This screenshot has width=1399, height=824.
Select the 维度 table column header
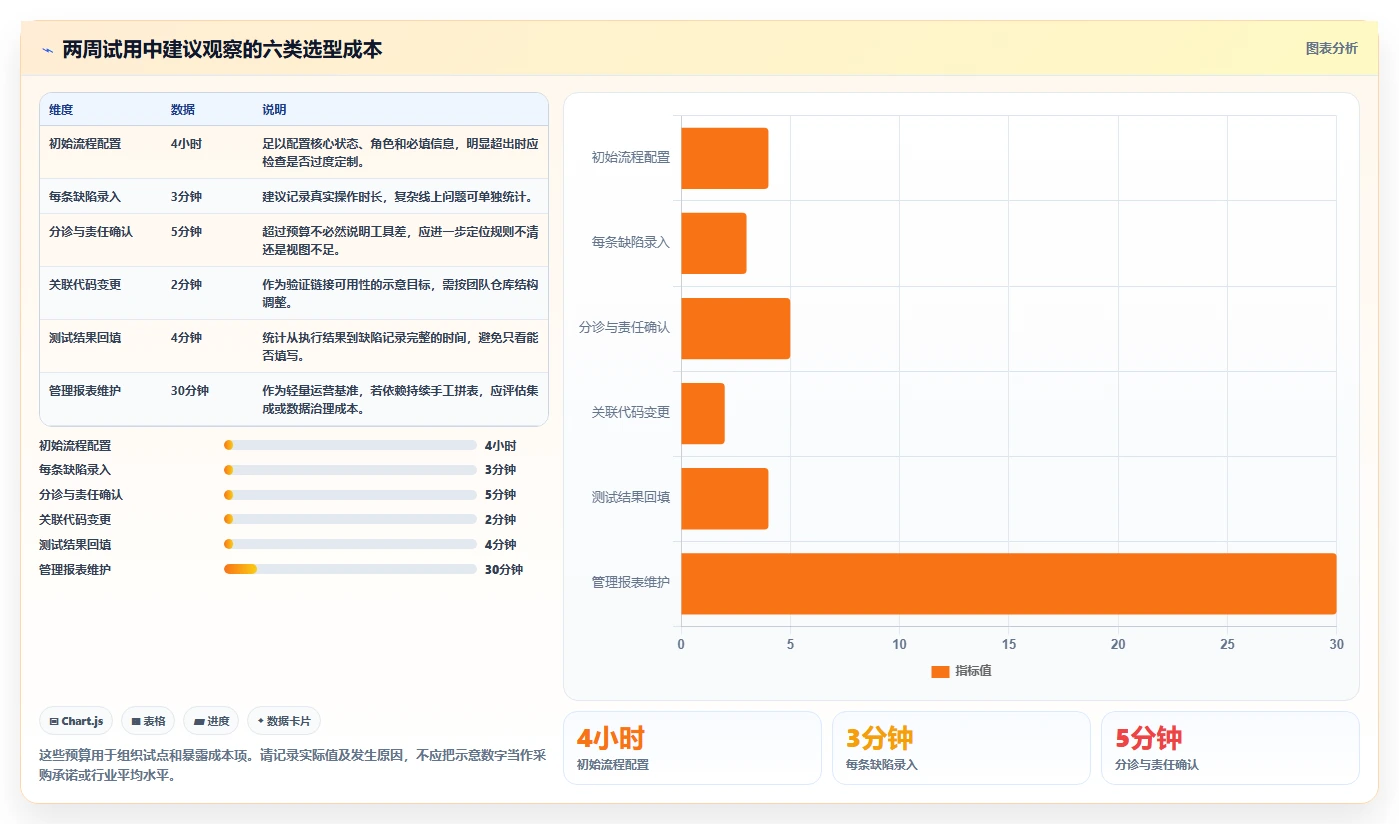pos(61,110)
